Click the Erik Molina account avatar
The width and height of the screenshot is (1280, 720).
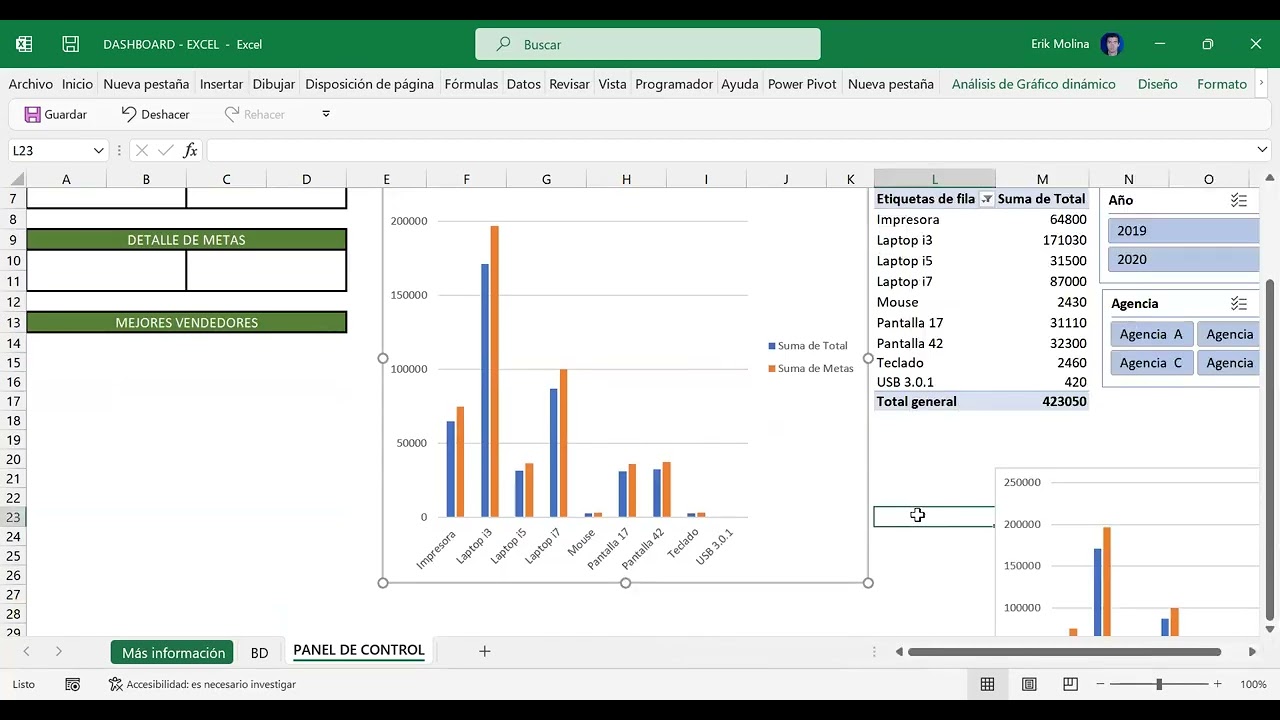coord(1111,44)
